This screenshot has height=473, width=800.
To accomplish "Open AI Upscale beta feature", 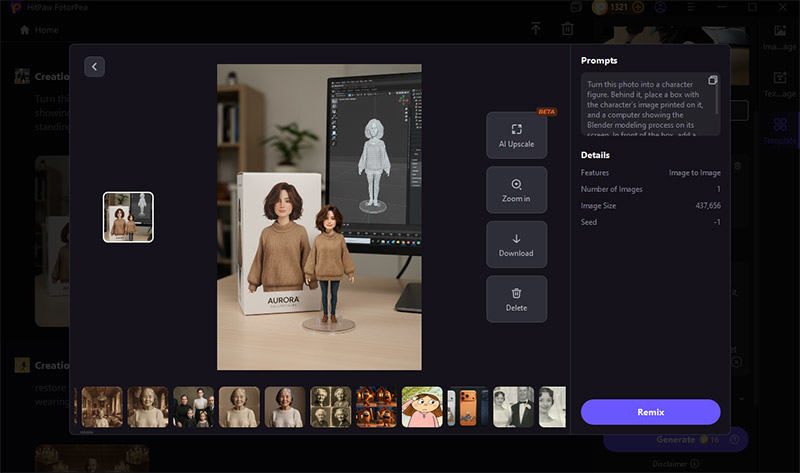I will click(x=516, y=135).
